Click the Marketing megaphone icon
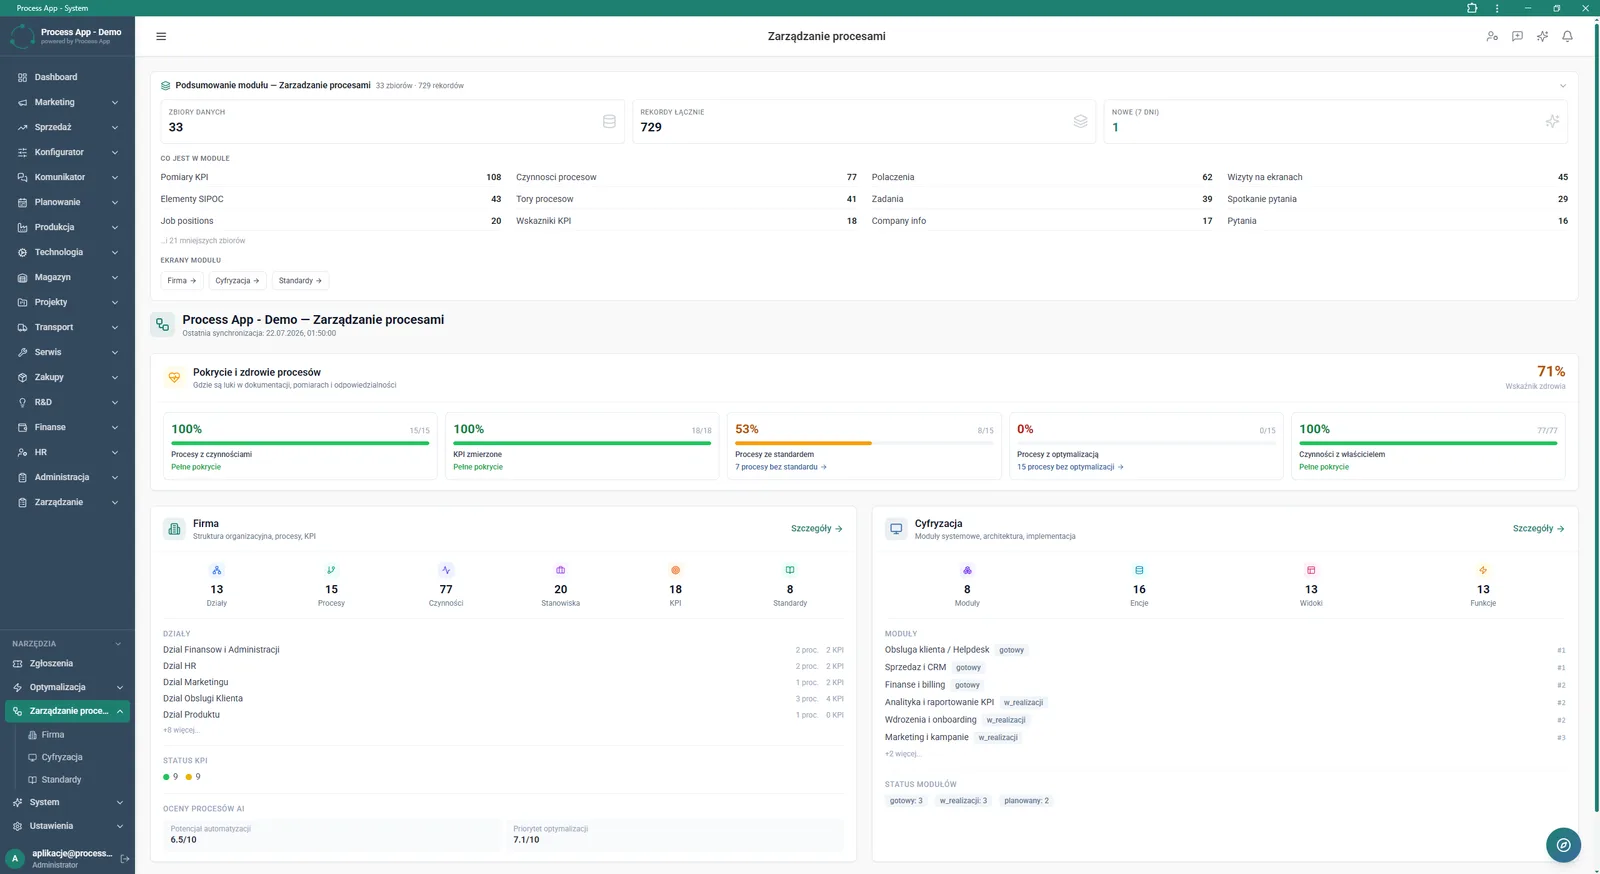 [22, 102]
